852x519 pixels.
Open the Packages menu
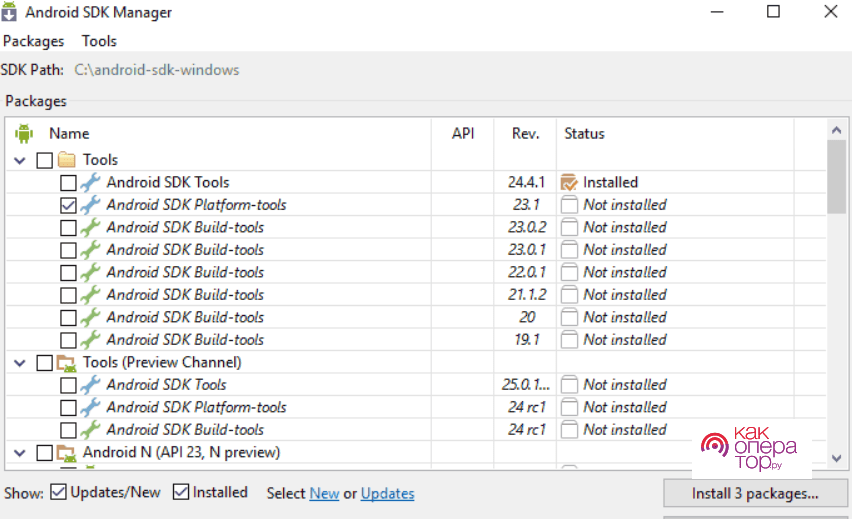33,41
